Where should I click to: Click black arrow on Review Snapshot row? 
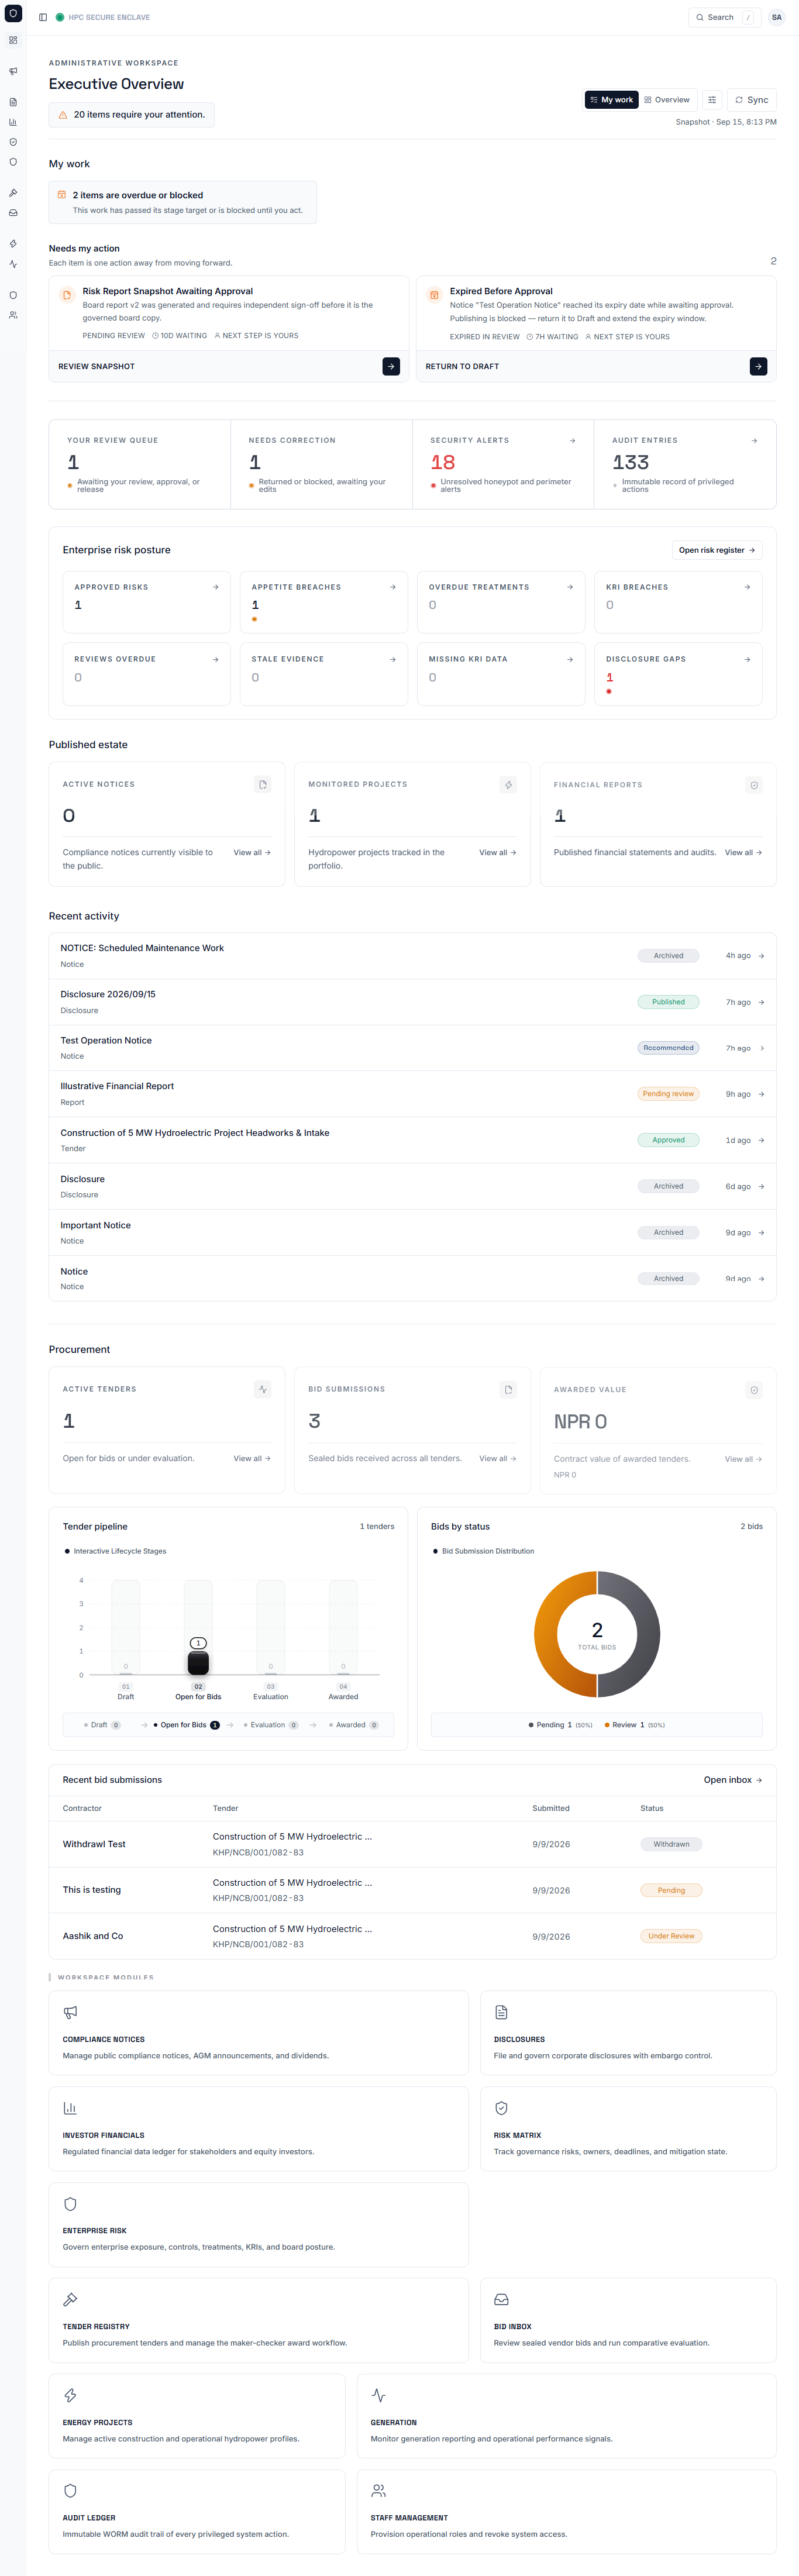391,367
